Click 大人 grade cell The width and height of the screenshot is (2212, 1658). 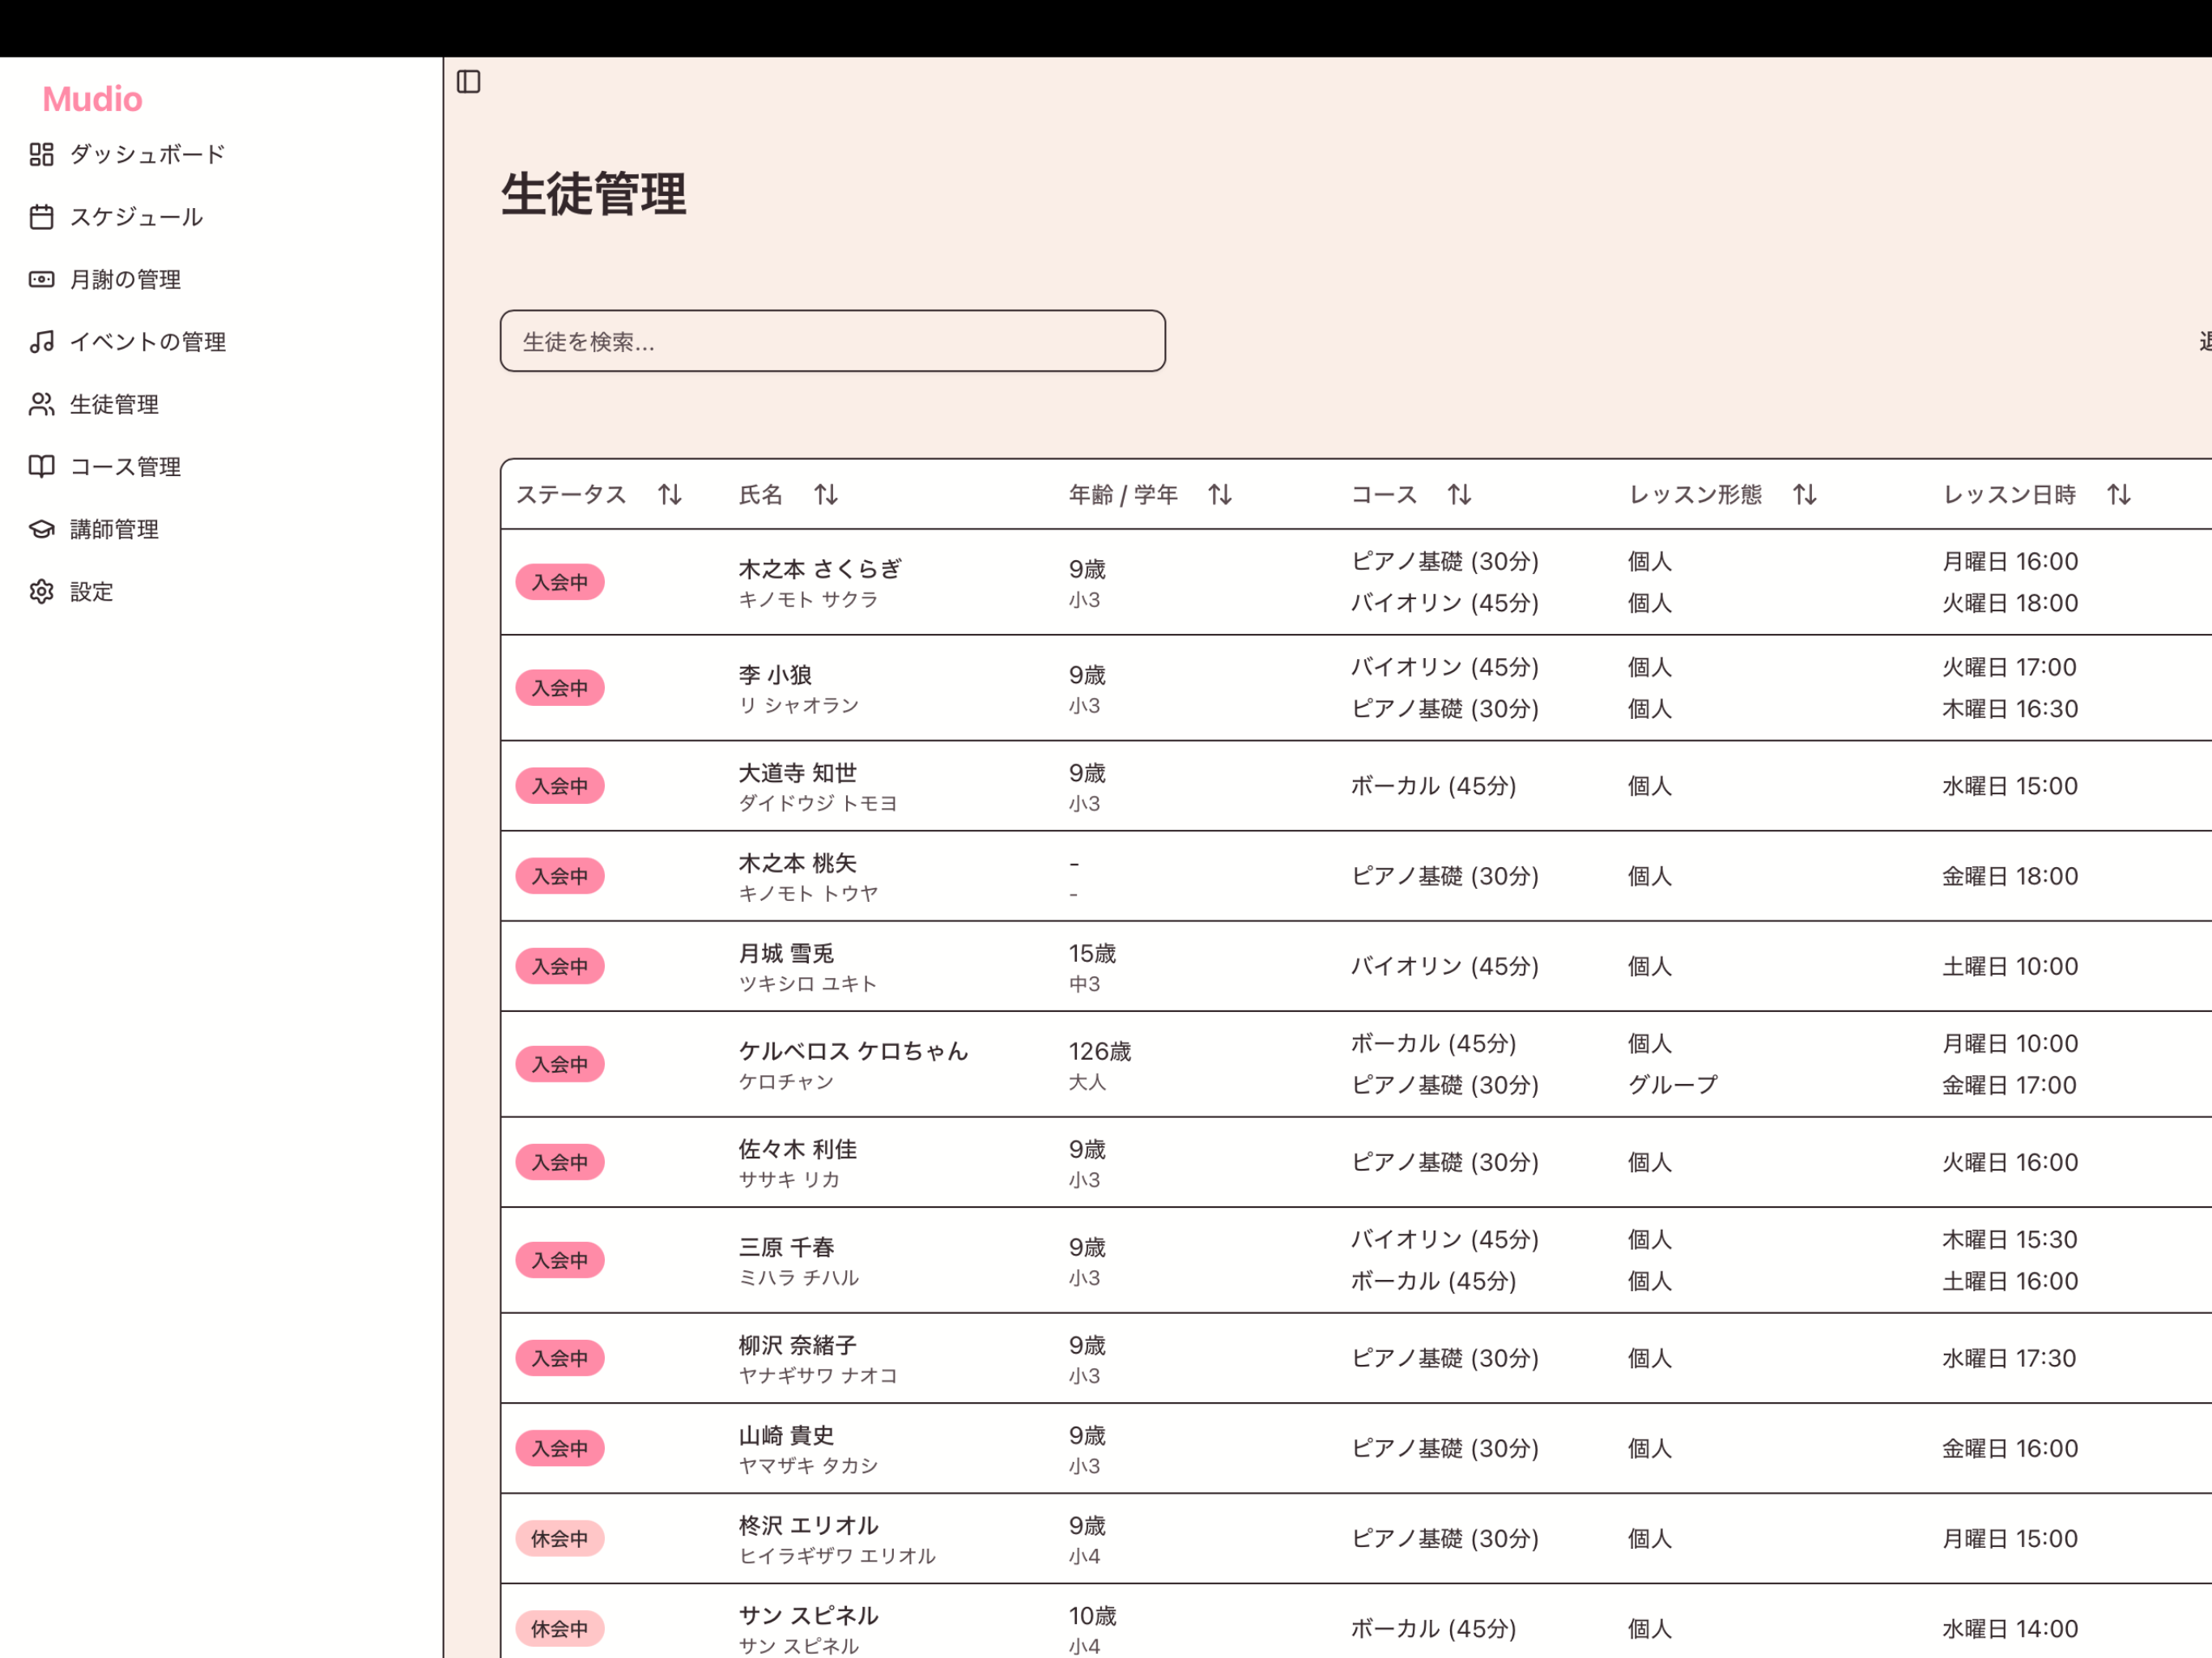(1087, 1082)
